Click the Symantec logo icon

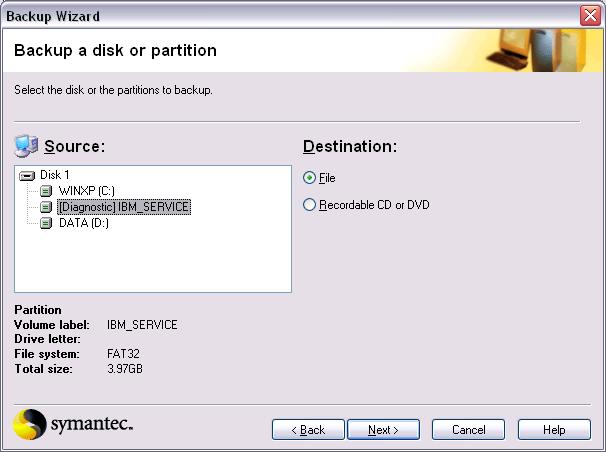30,424
